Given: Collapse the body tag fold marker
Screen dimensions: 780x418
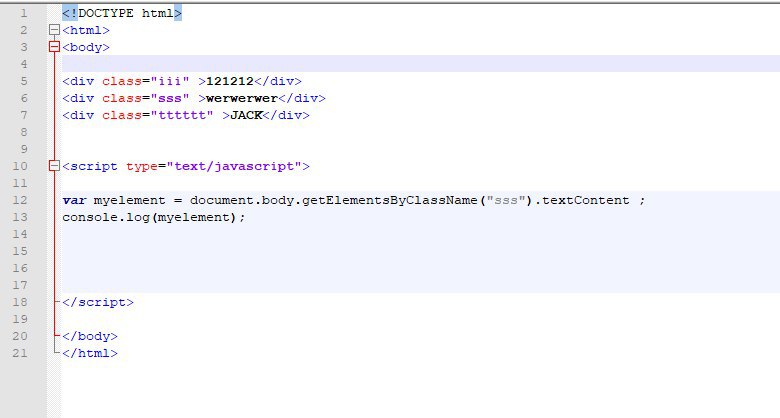Looking at the screenshot, I should (x=55, y=47).
